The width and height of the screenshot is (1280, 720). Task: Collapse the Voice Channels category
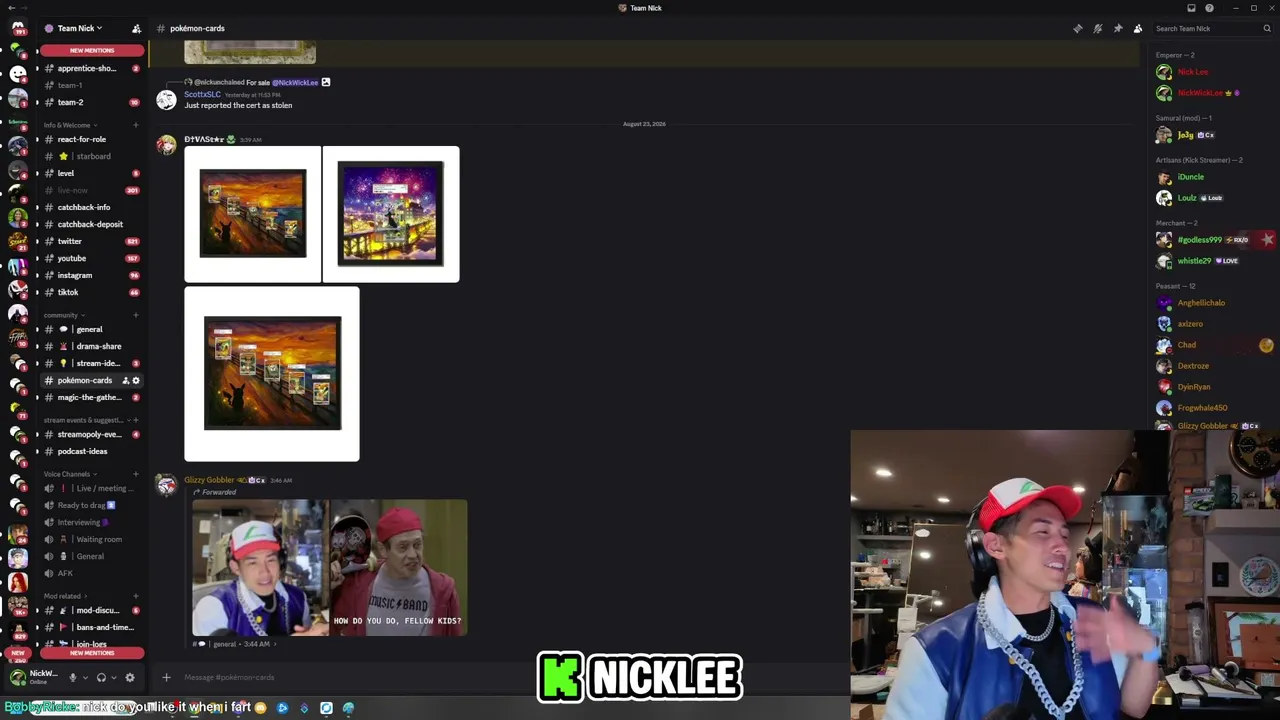click(70, 474)
